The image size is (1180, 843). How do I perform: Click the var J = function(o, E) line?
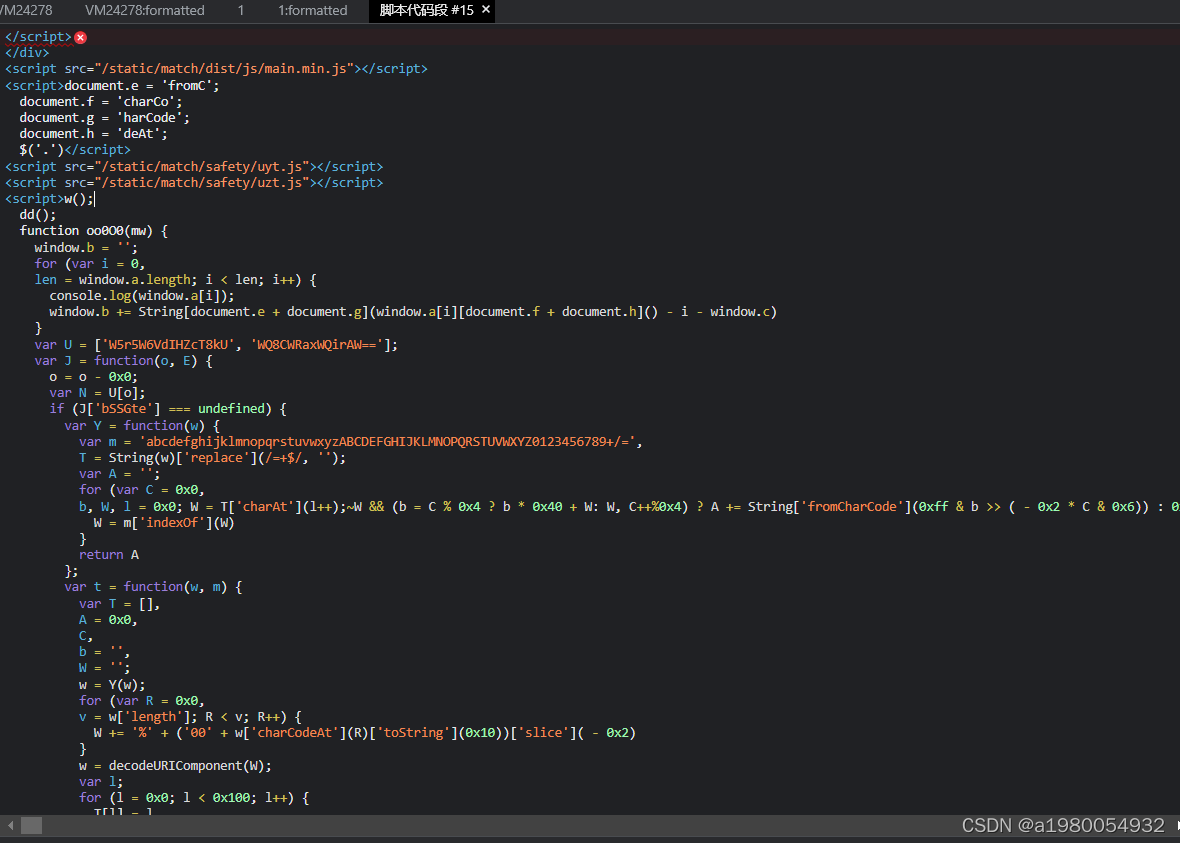(x=123, y=361)
